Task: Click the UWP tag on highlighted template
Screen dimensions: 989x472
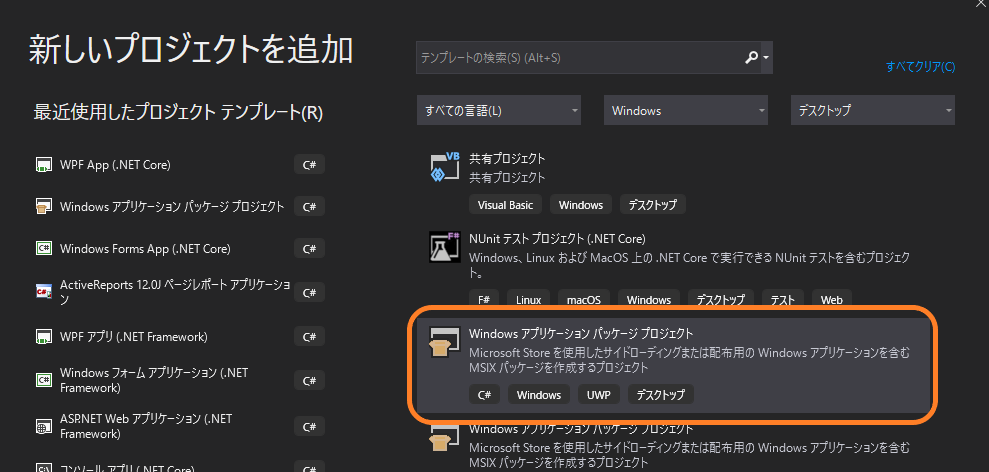Action: coord(599,395)
